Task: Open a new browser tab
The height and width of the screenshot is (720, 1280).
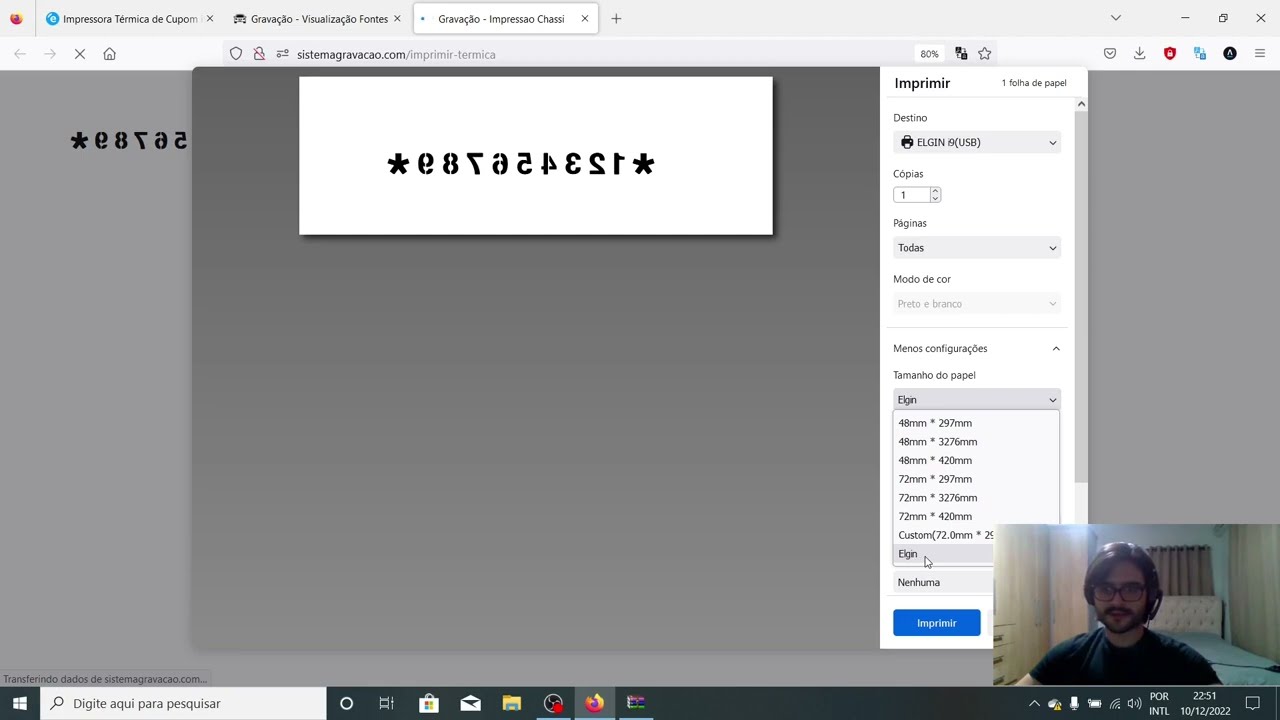Action: (616, 19)
